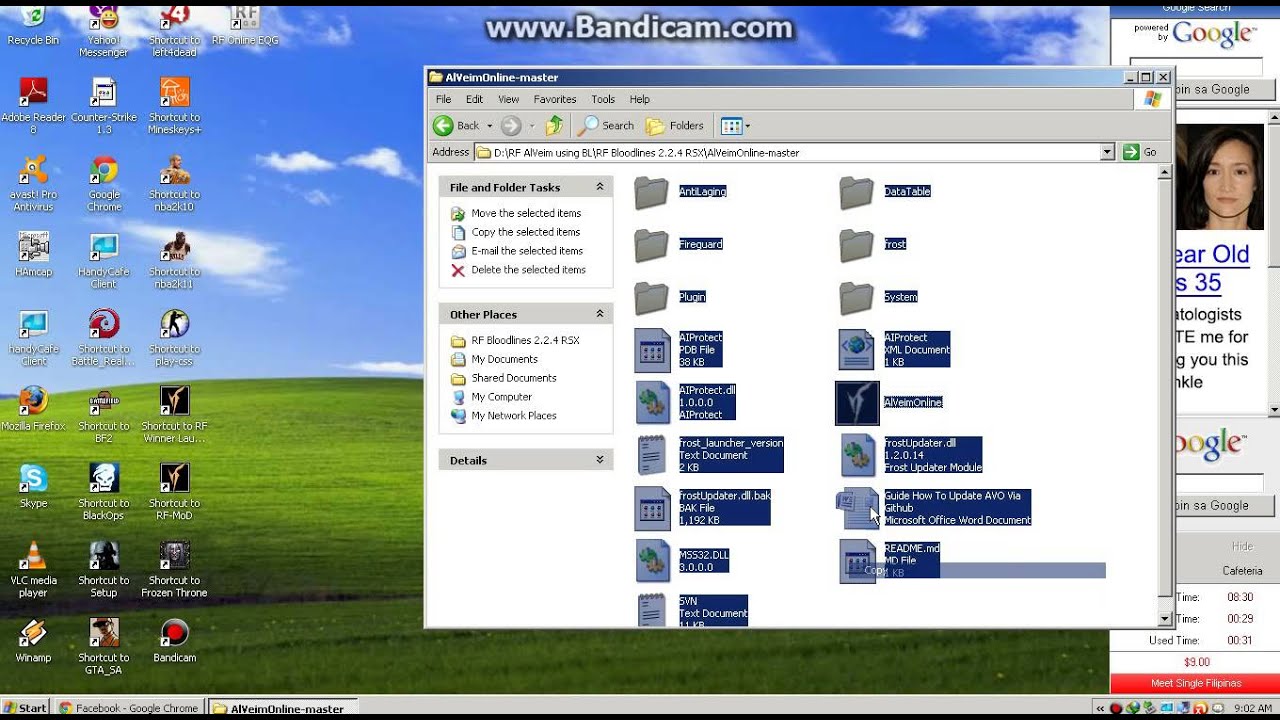Select the Guide How To Update AVO document
The width and height of the screenshot is (1280, 720).
(857, 508)
